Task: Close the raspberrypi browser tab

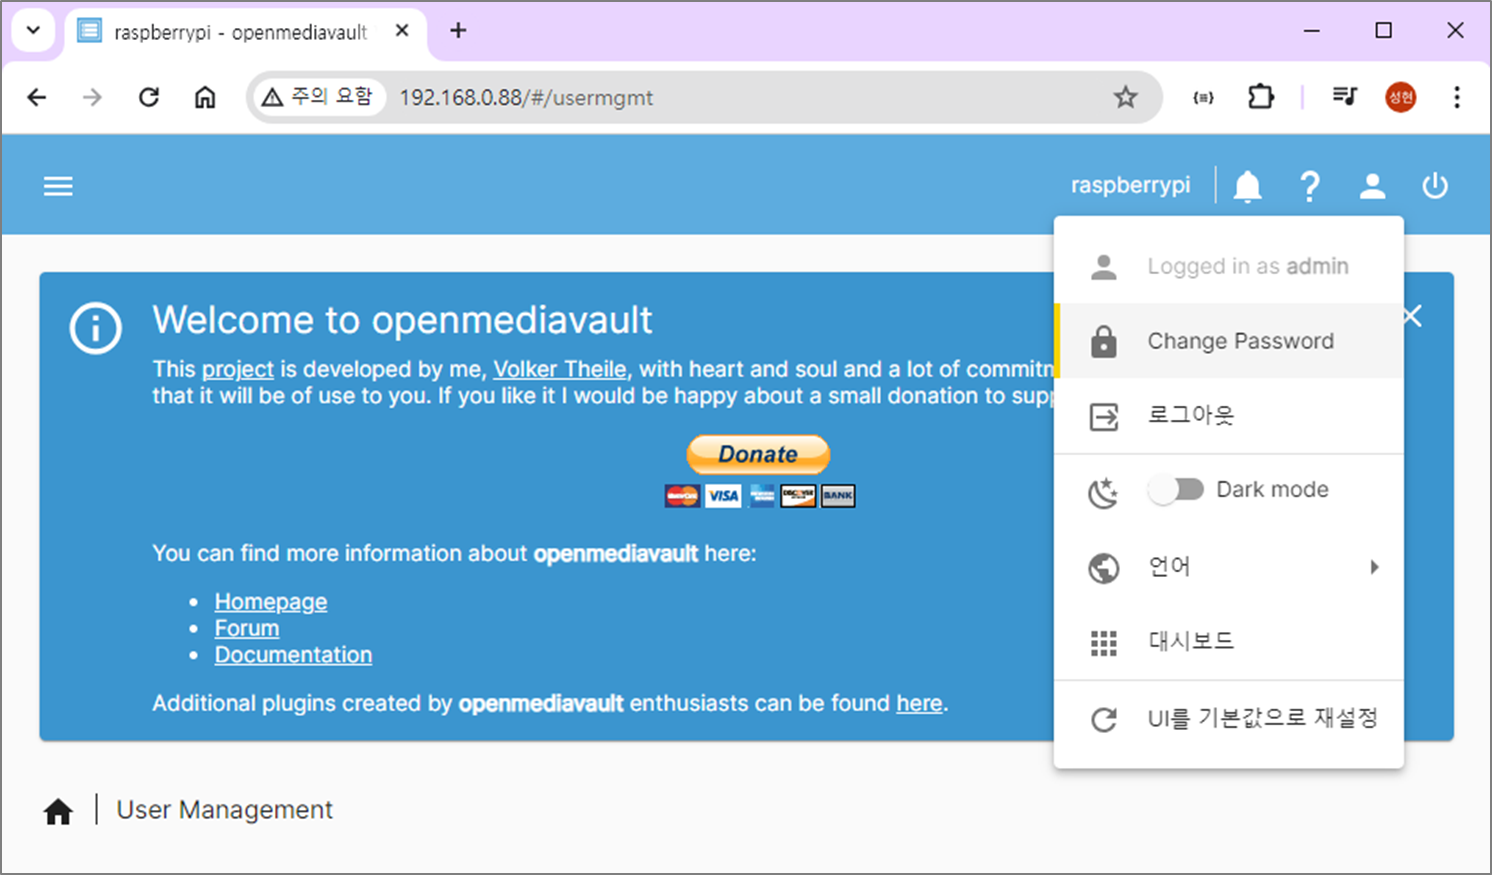Action: click(402, 31)
